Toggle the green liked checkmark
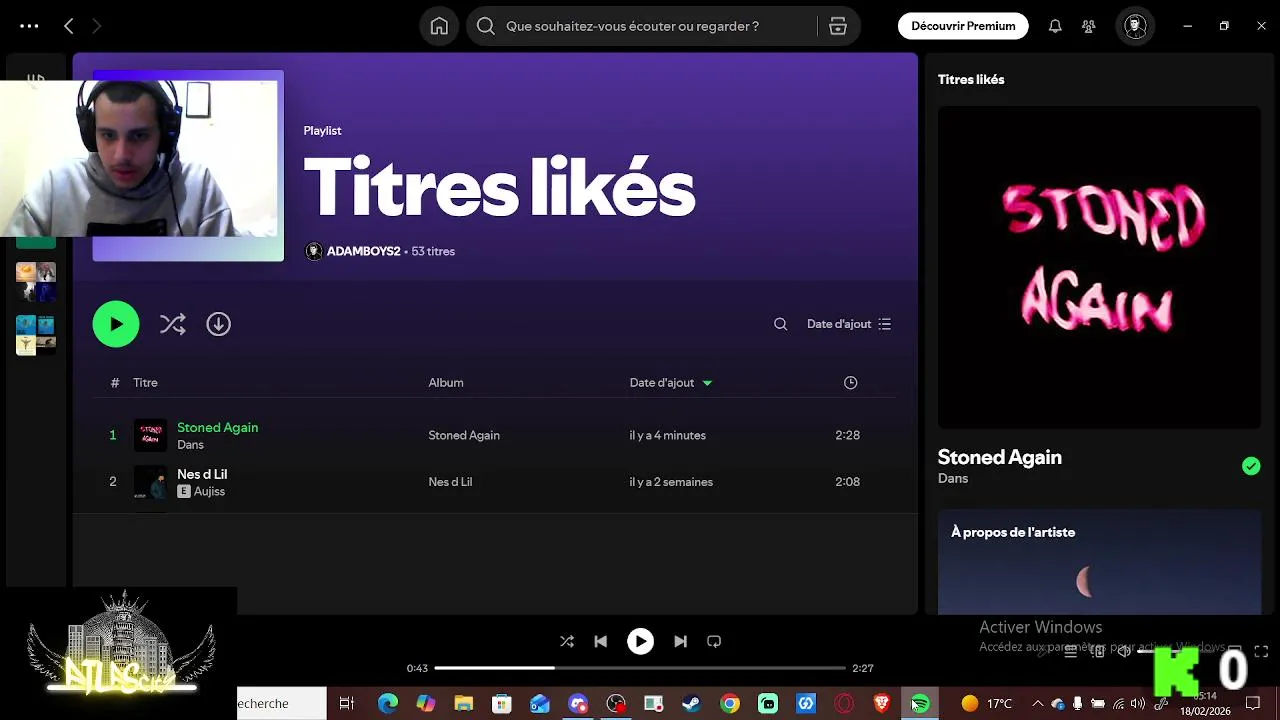This screenshot has height=720, width=1280. 1251,466
